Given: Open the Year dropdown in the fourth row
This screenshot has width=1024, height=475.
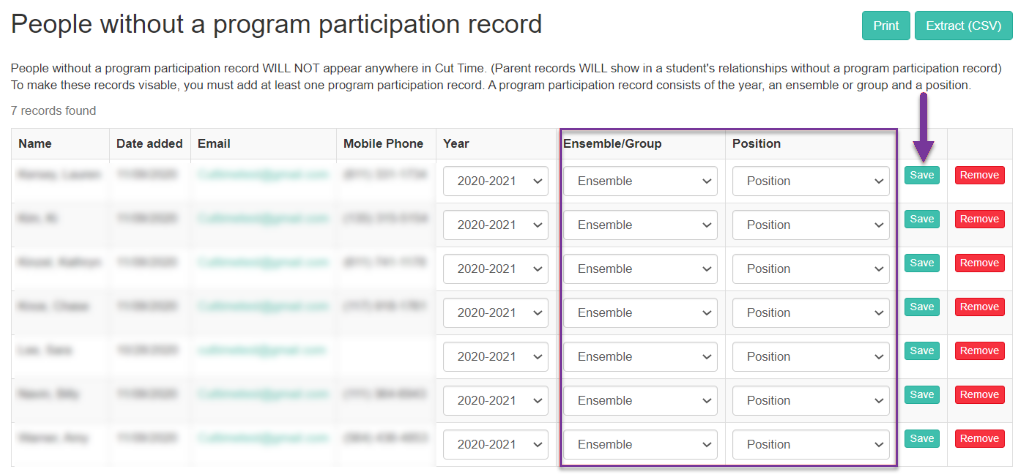Looking at the screenshot, I should [x=496, y=313].
